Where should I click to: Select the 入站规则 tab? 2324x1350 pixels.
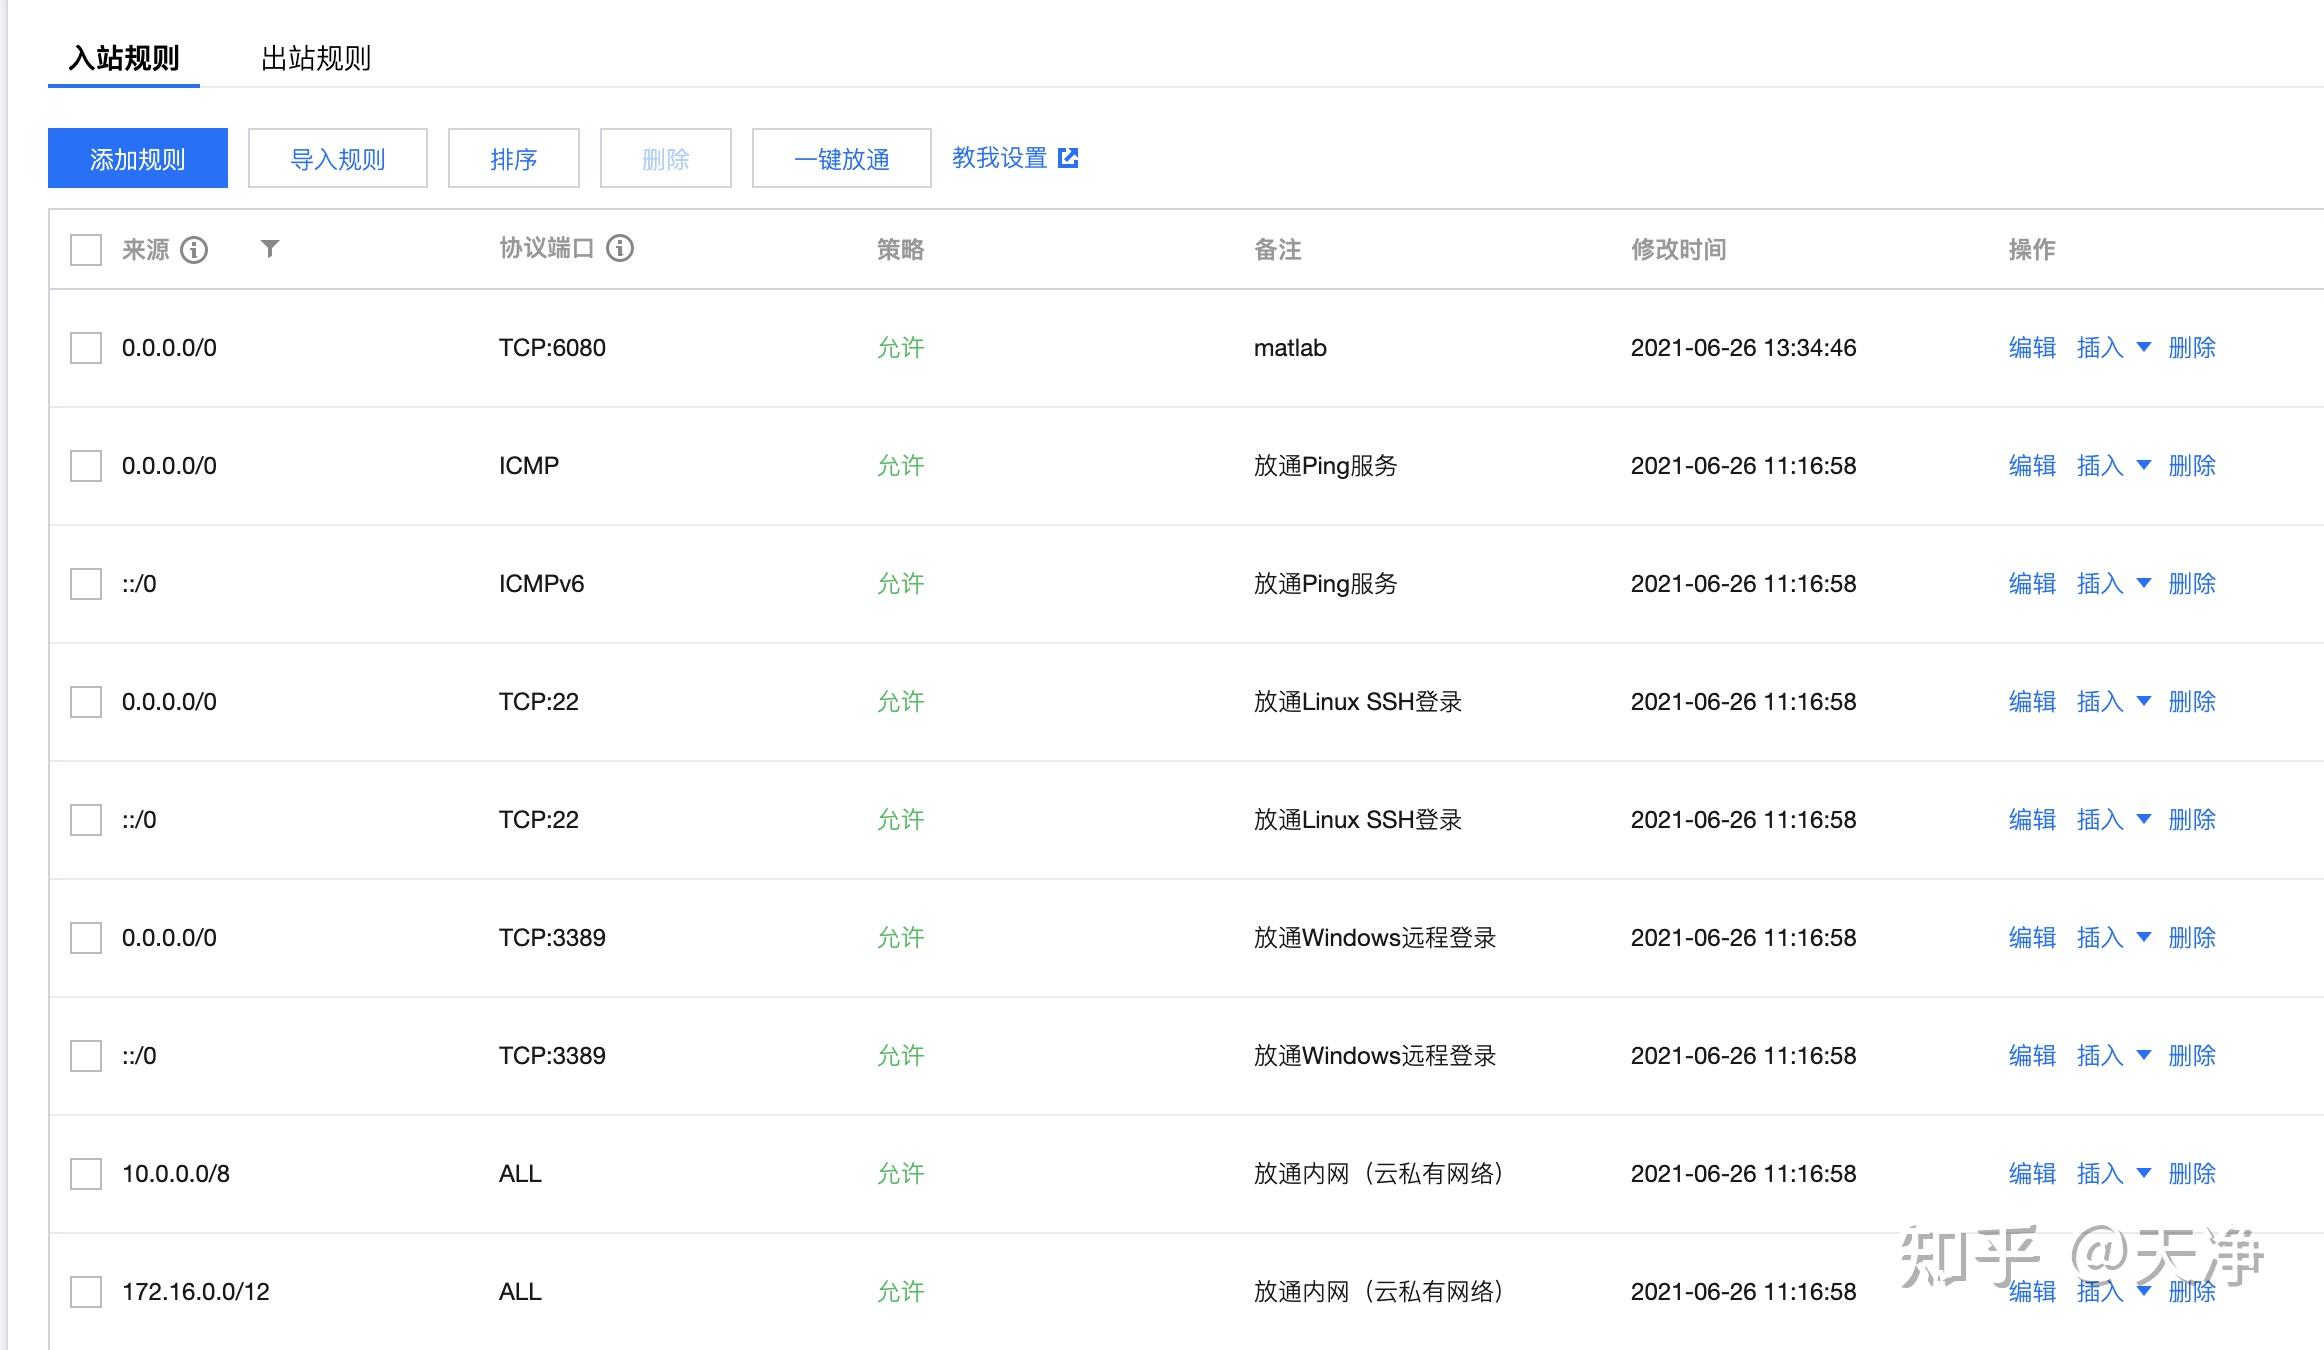(x=123, y=59)
